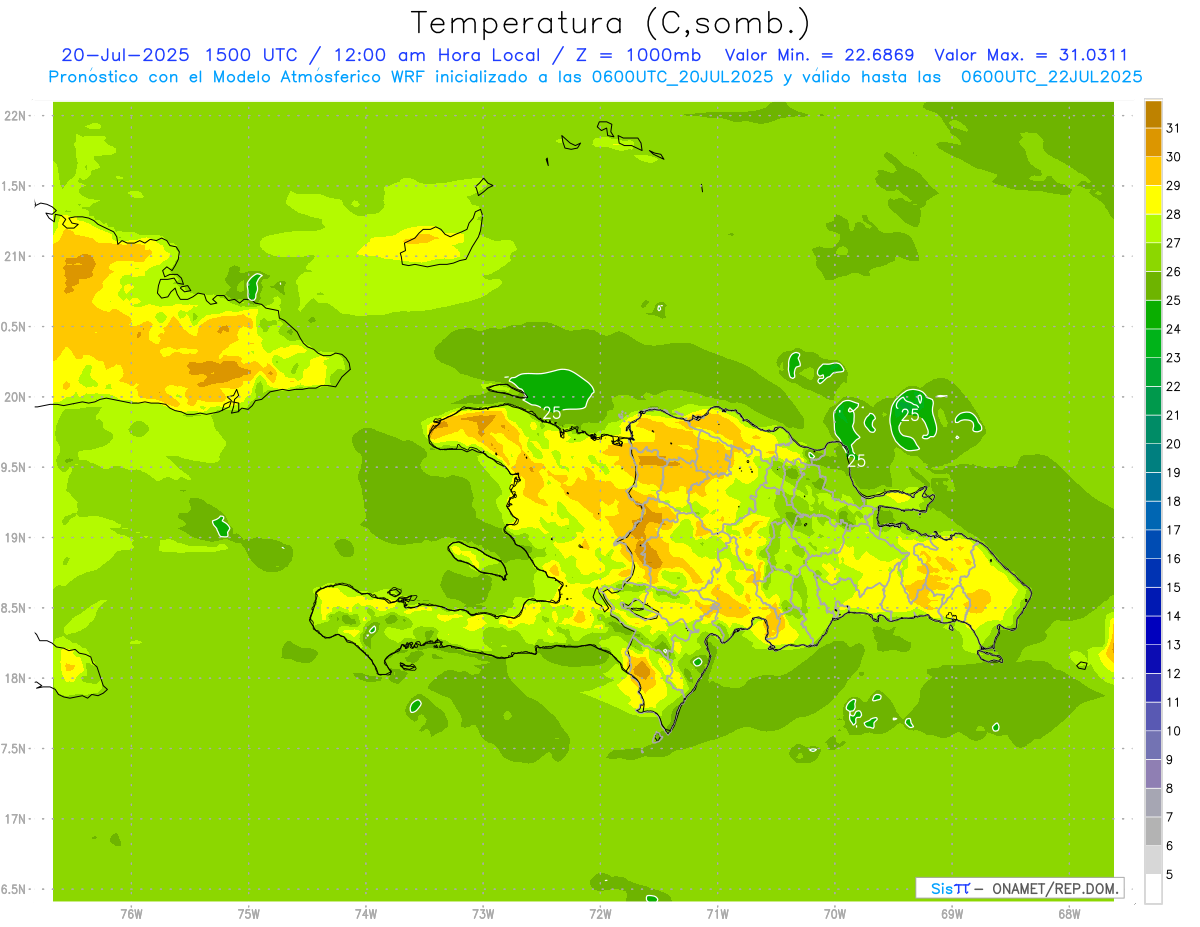Click the '74W' longitude axis label
The width and height of the screenshot is (1200, 927).
point(366,914)
